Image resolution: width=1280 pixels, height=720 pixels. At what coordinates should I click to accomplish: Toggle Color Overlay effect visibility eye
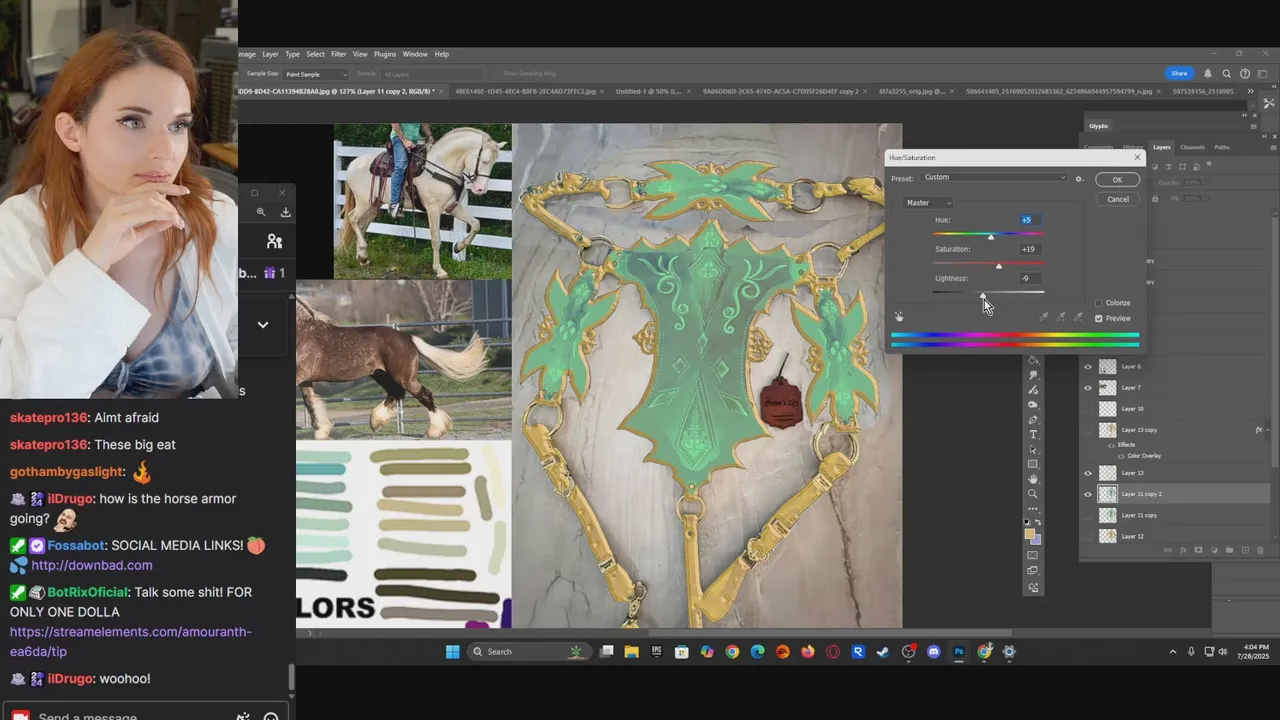[1121, 456]
